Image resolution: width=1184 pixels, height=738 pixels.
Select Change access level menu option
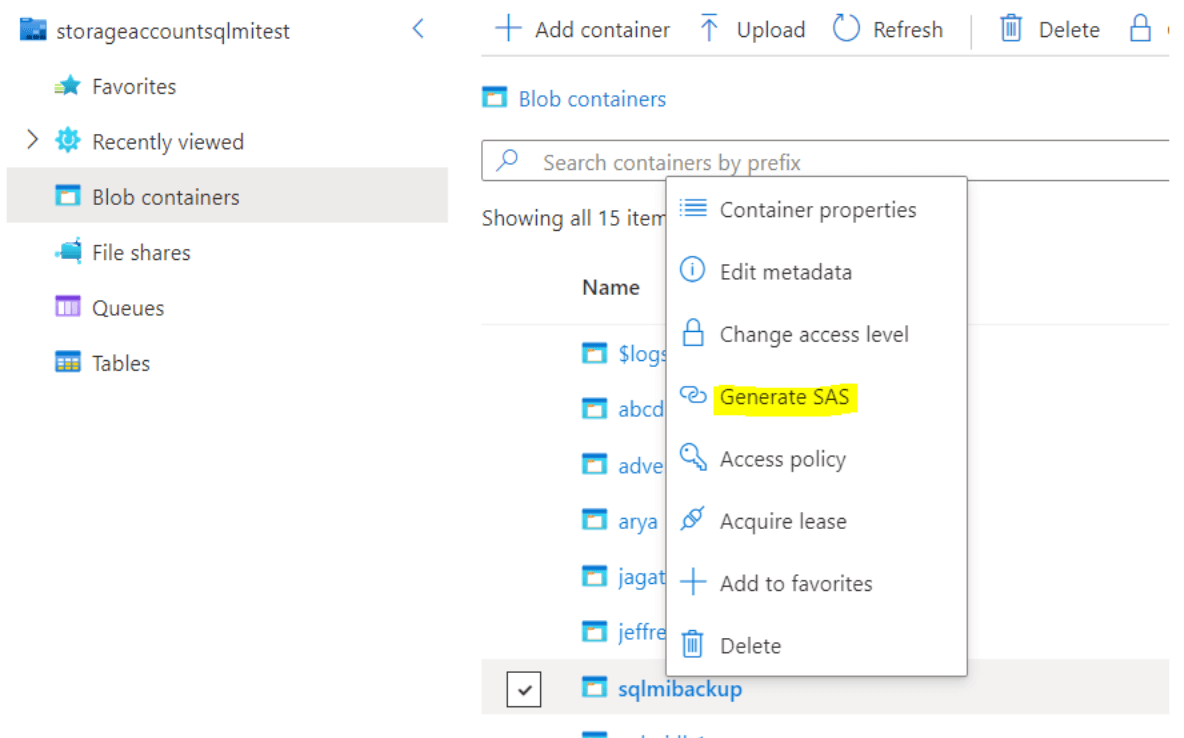pos(813,334)
